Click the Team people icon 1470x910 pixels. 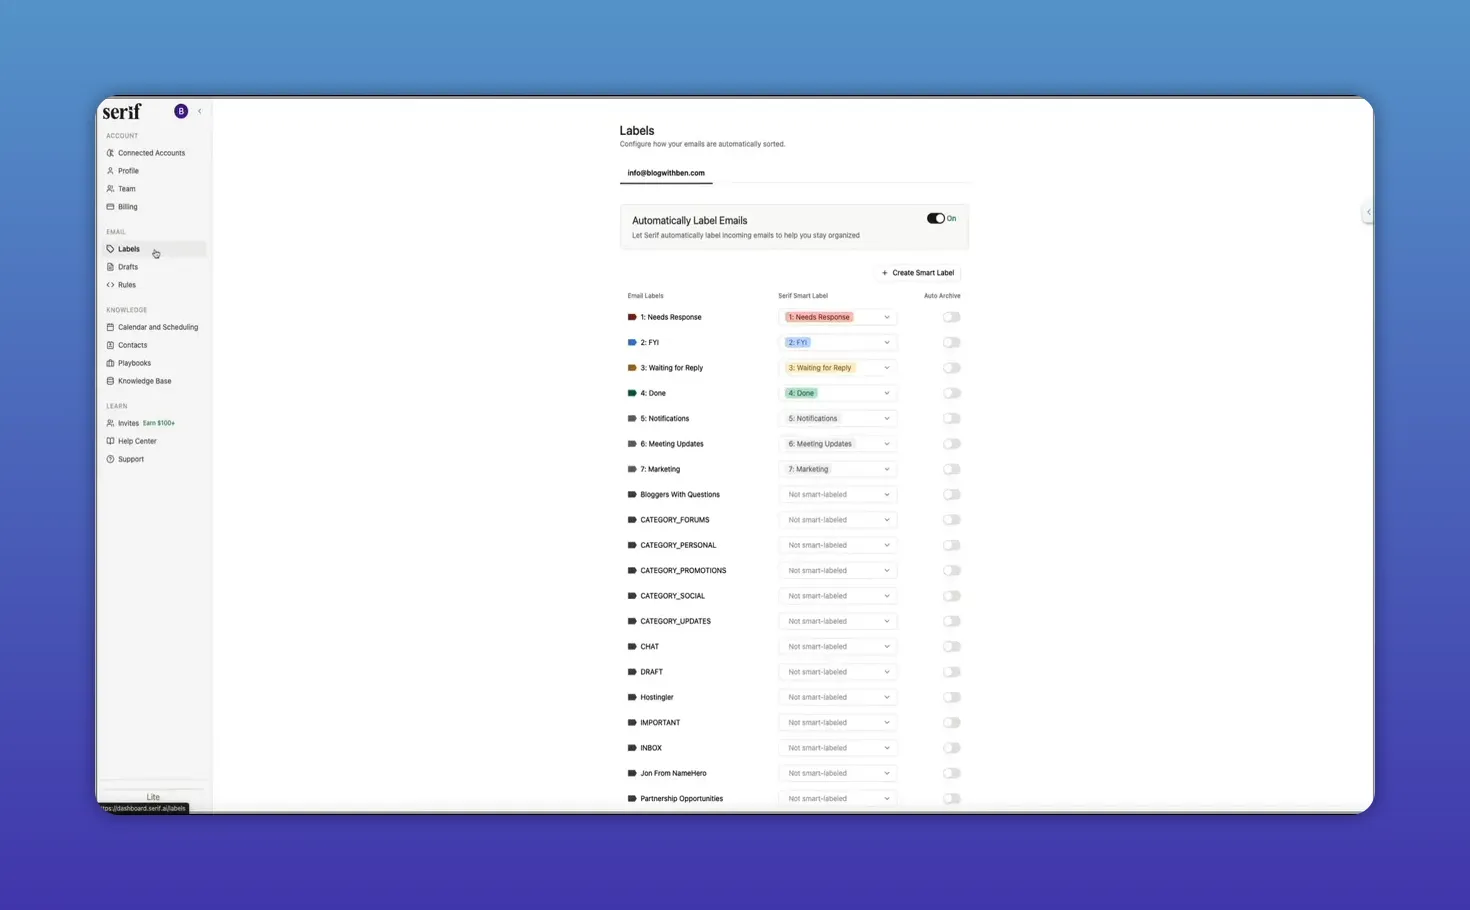pyautogui.click(x=110, y=189)
